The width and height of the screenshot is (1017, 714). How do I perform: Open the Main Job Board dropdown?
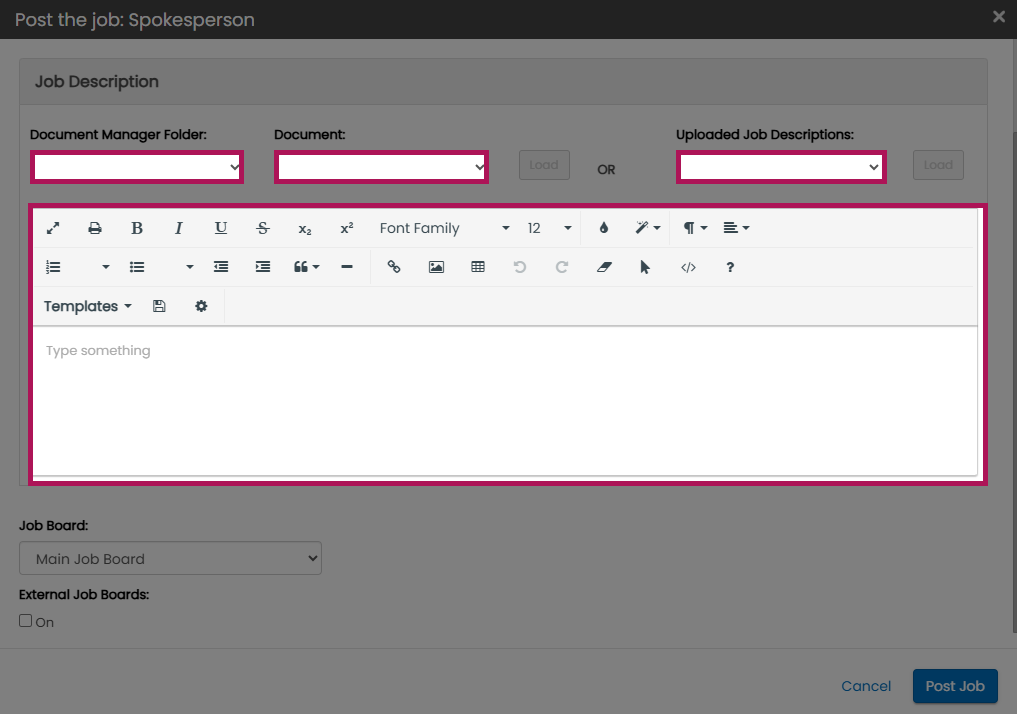[171, 558]
